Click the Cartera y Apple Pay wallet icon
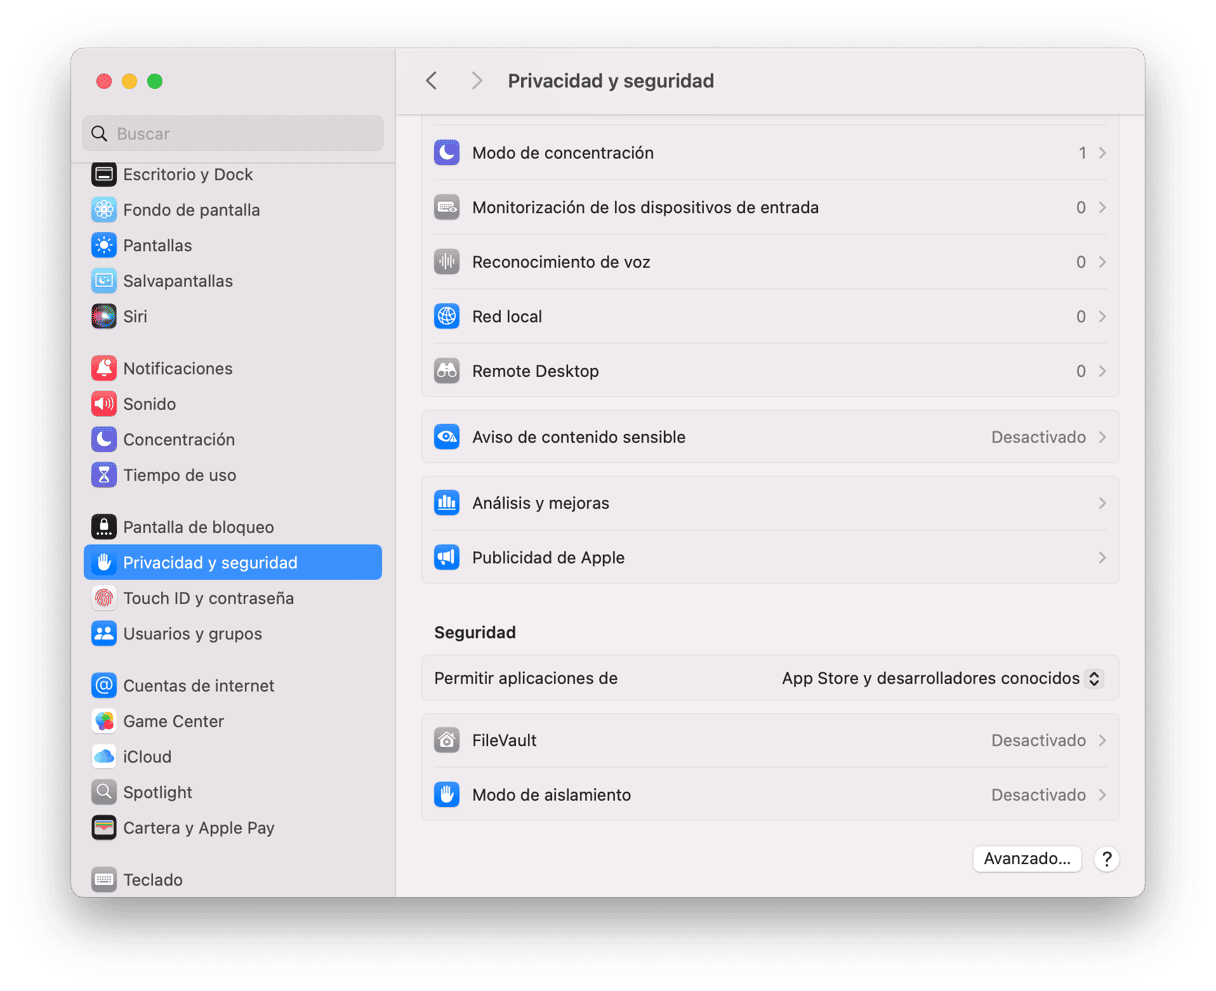1216x991 pixels. [x=104, y=828]
